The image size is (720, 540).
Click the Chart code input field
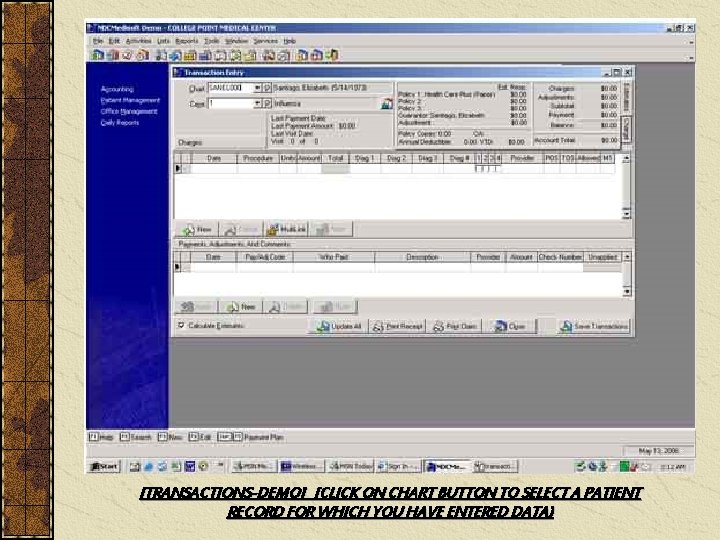pos(231,88)
